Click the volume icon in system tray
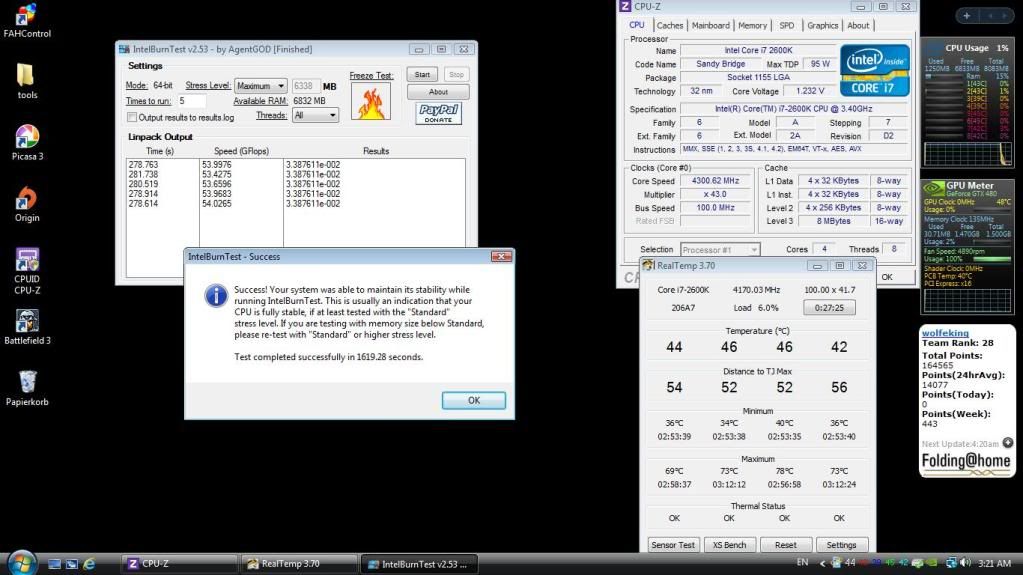 pyautogui.click(x=966, y=563)
